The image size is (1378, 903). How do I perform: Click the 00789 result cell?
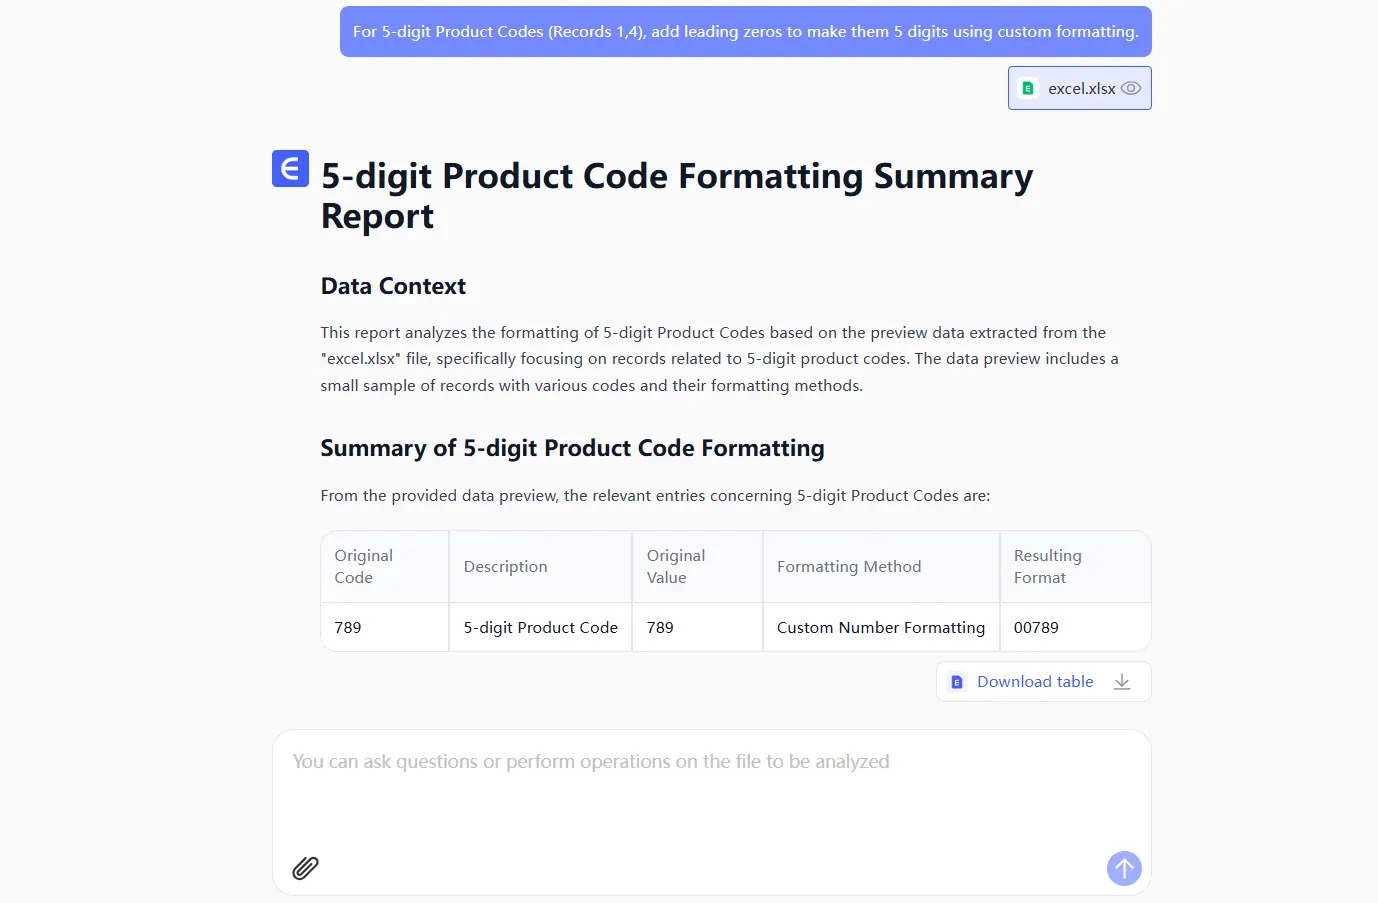coord(1036,628)
